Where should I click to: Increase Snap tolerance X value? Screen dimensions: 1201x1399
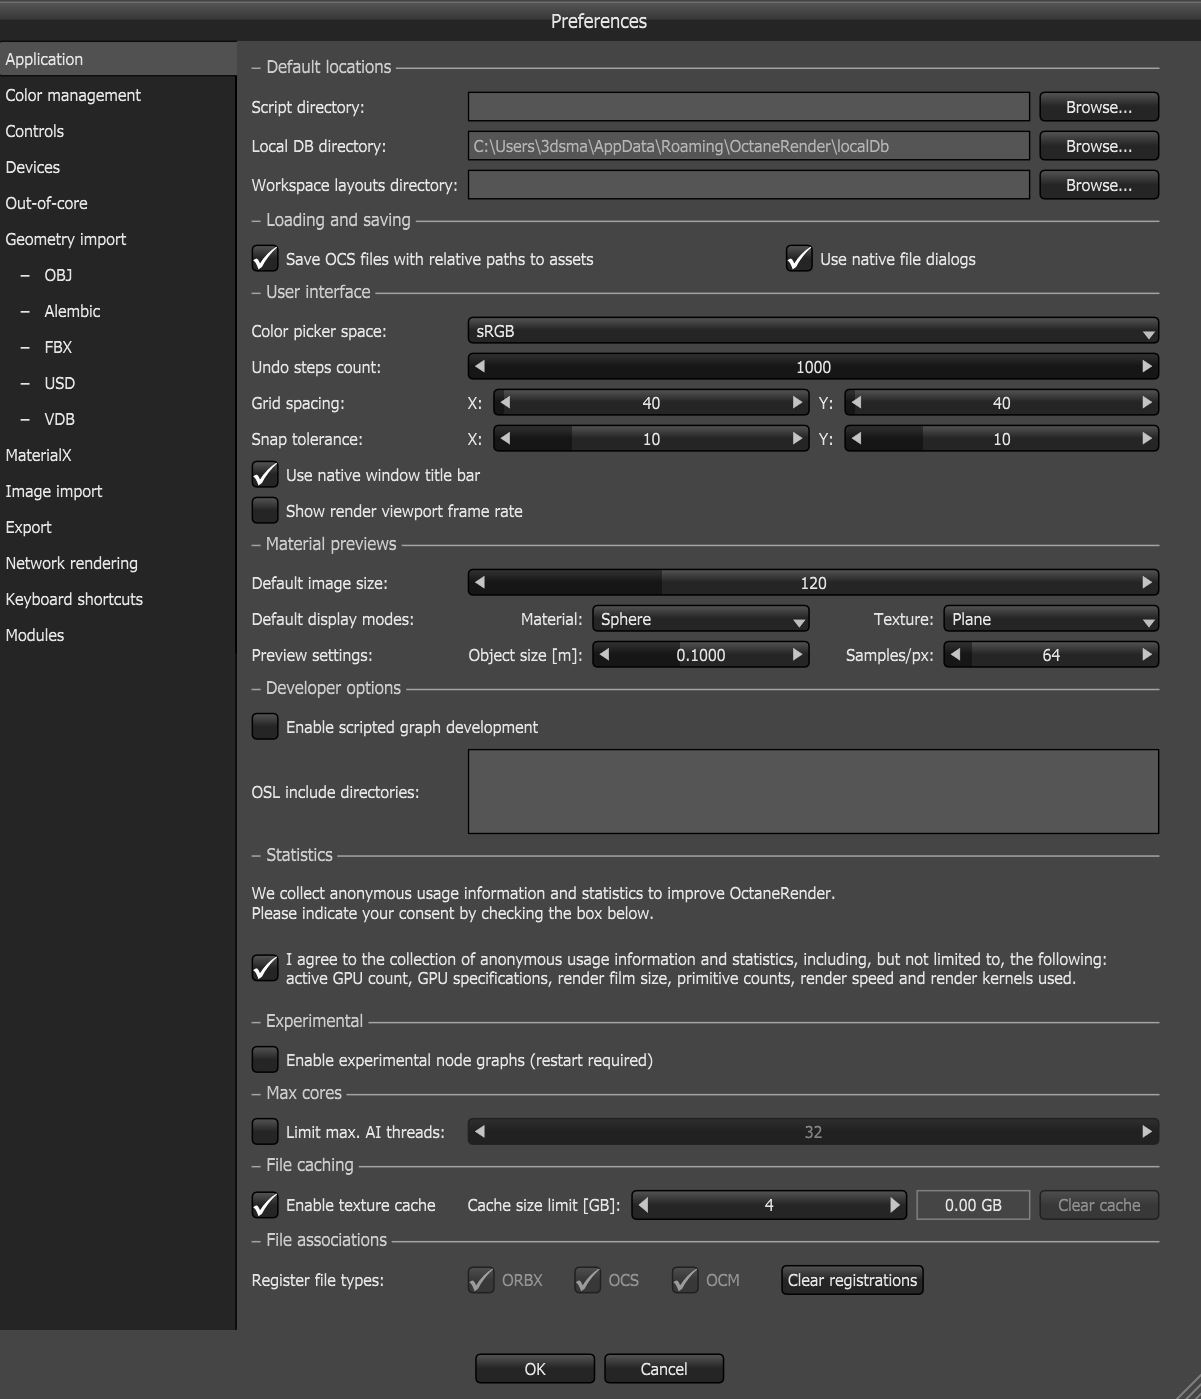tap(797, 439)
